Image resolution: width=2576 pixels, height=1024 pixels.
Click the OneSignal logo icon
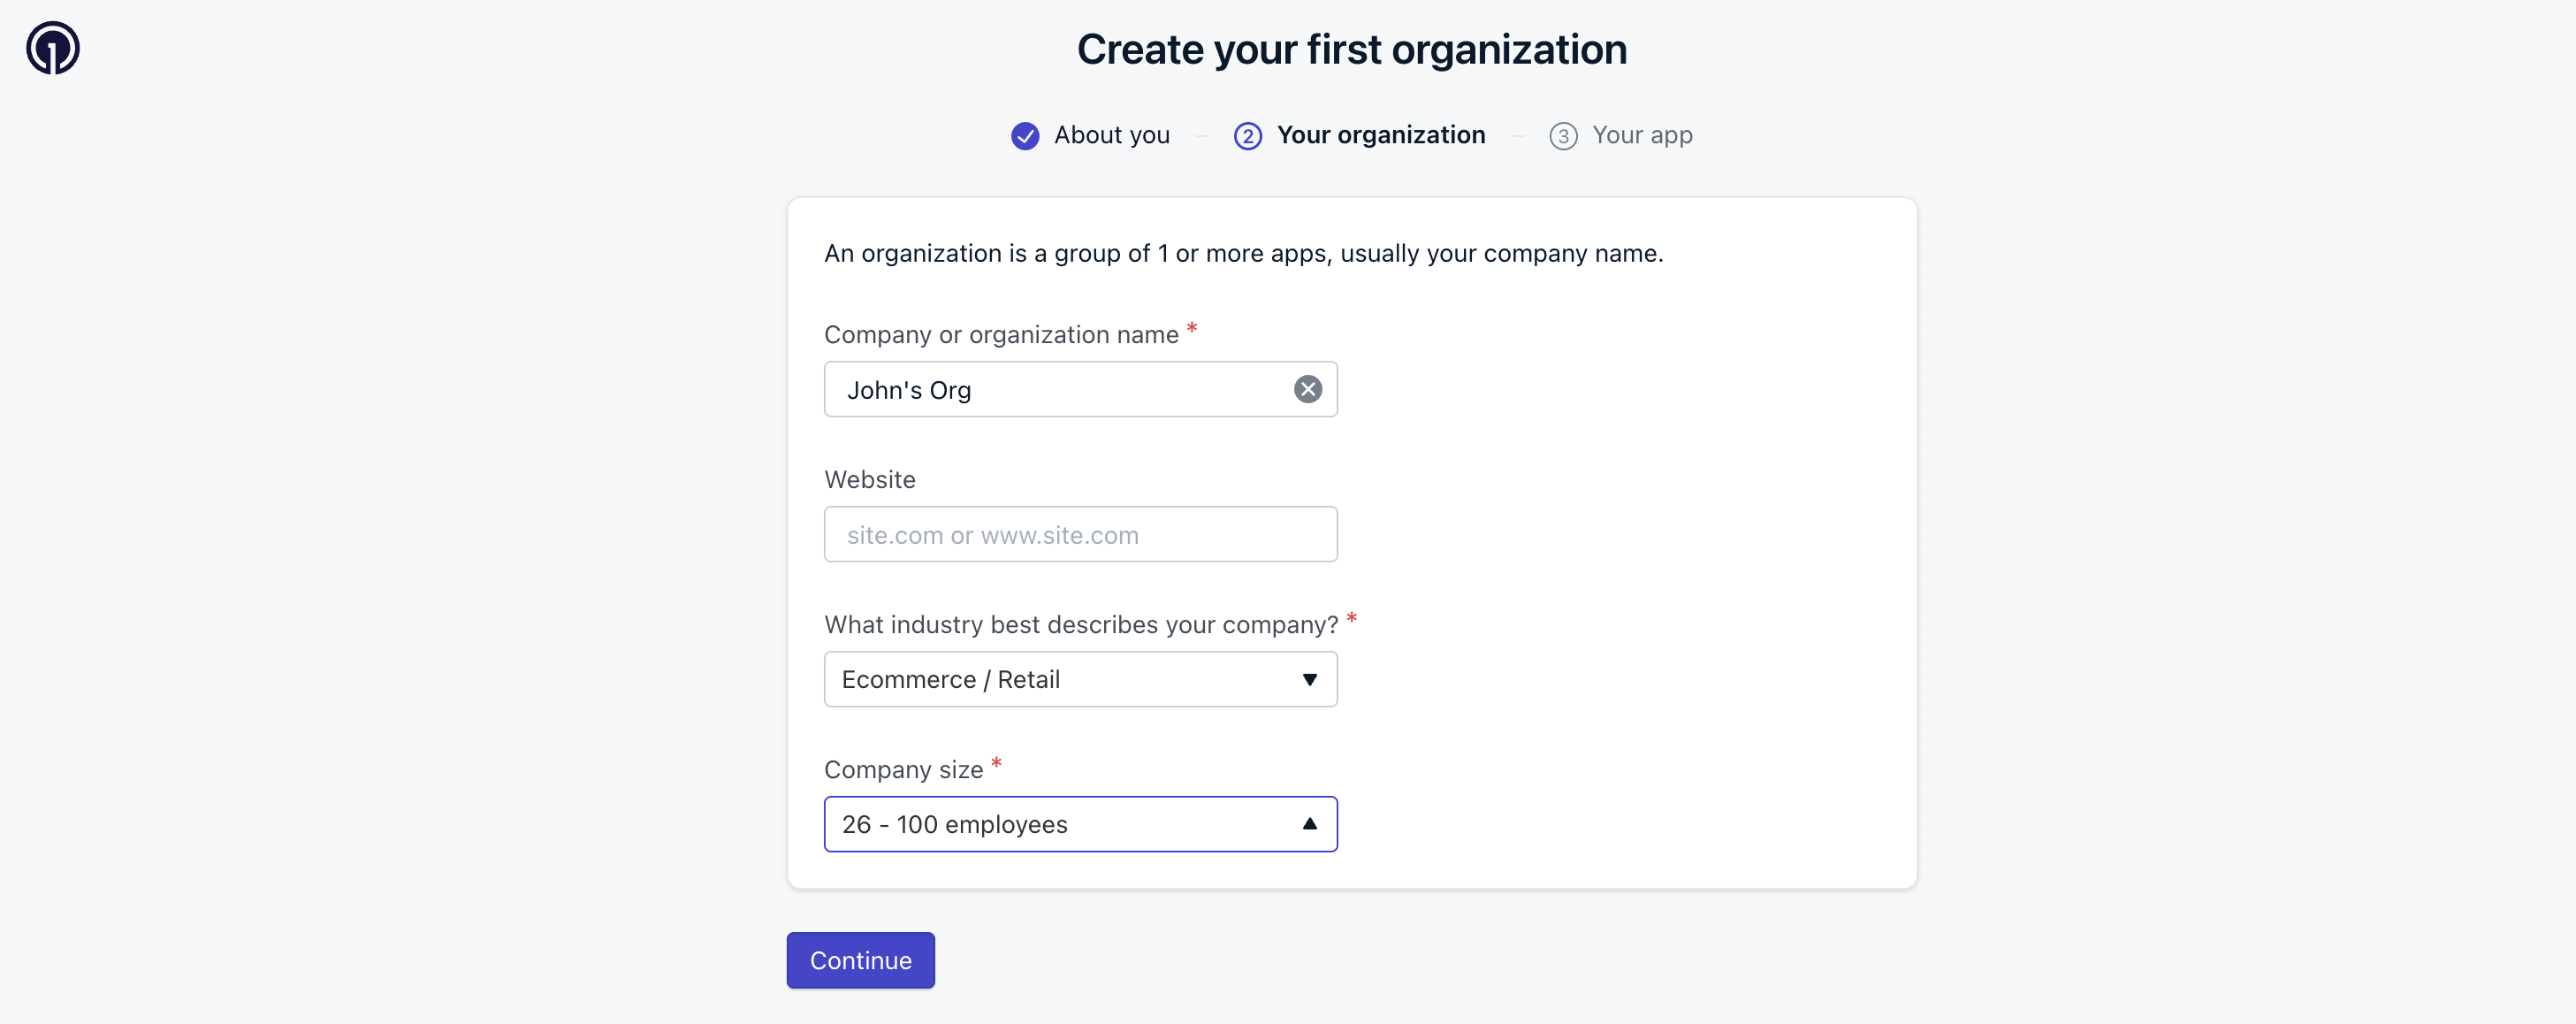53,48
